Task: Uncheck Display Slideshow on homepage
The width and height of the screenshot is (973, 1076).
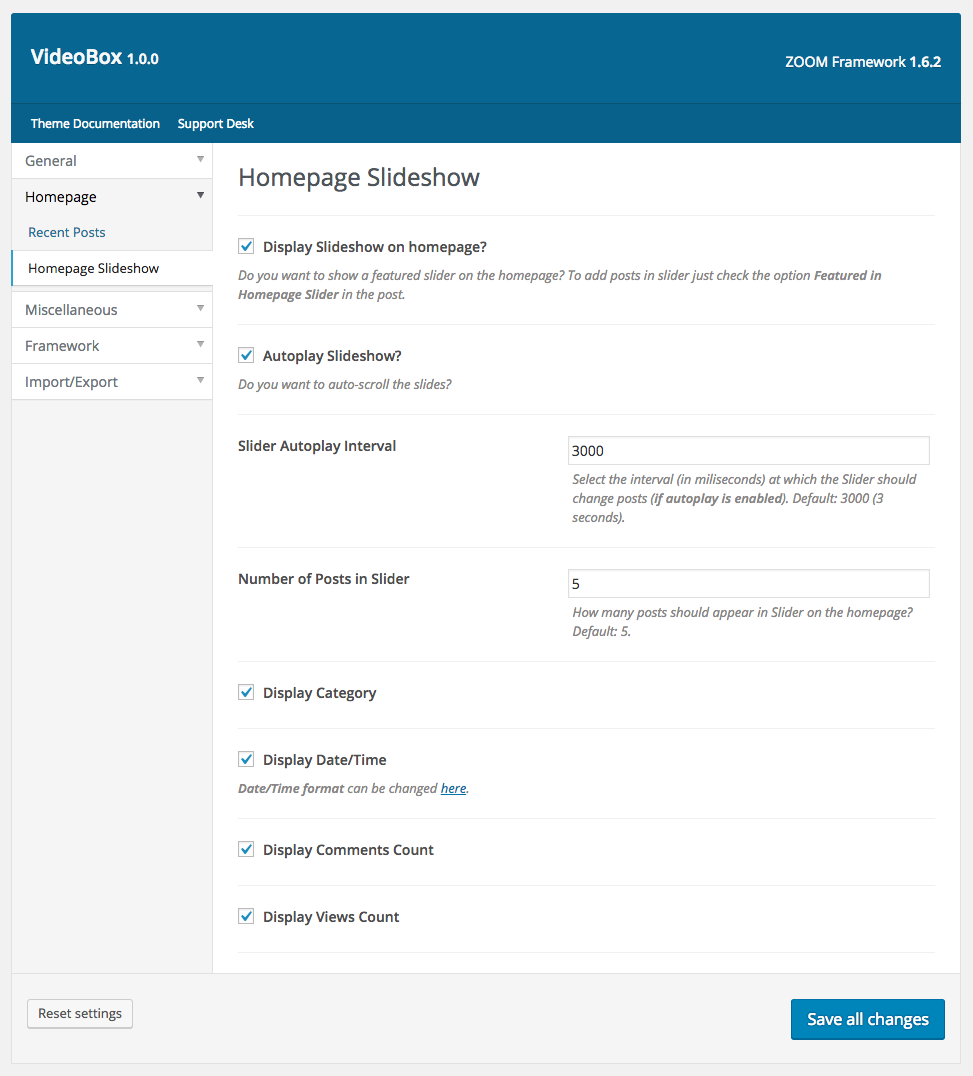Action: (x=246, y=246)
